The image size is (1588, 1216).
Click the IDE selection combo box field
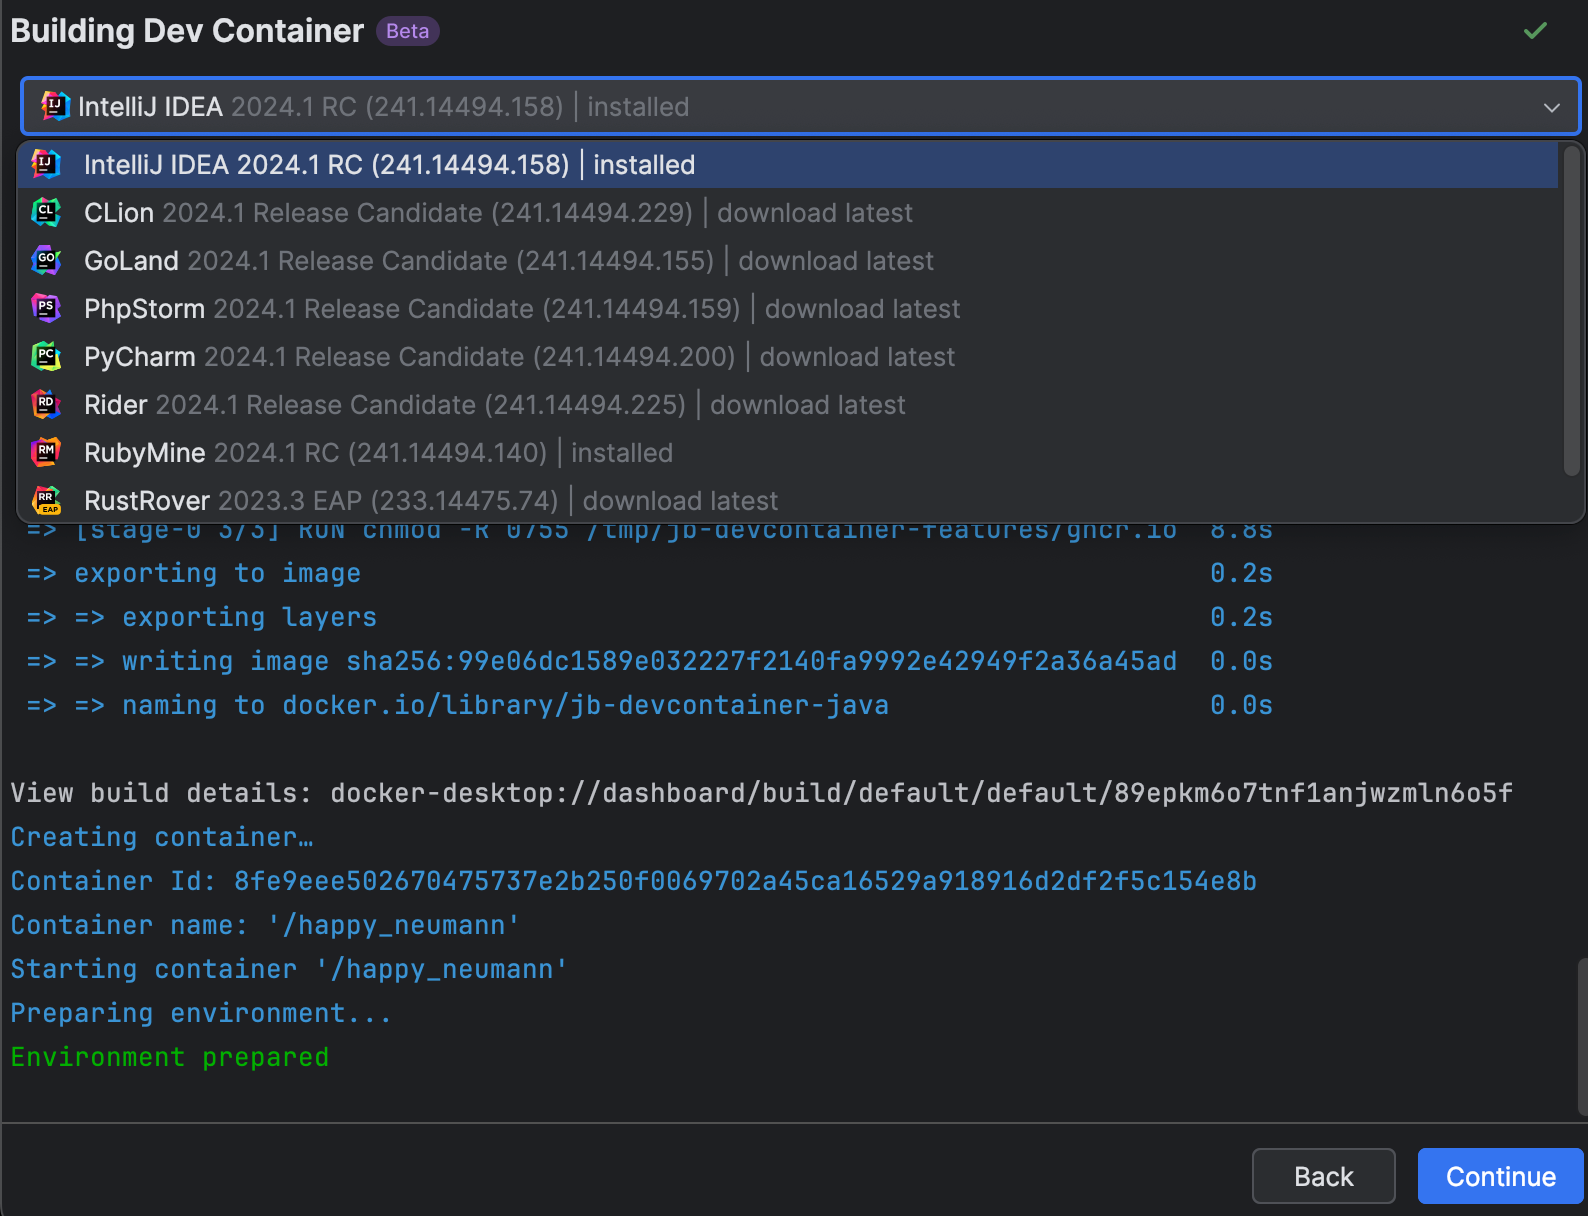tap(800, 106)
